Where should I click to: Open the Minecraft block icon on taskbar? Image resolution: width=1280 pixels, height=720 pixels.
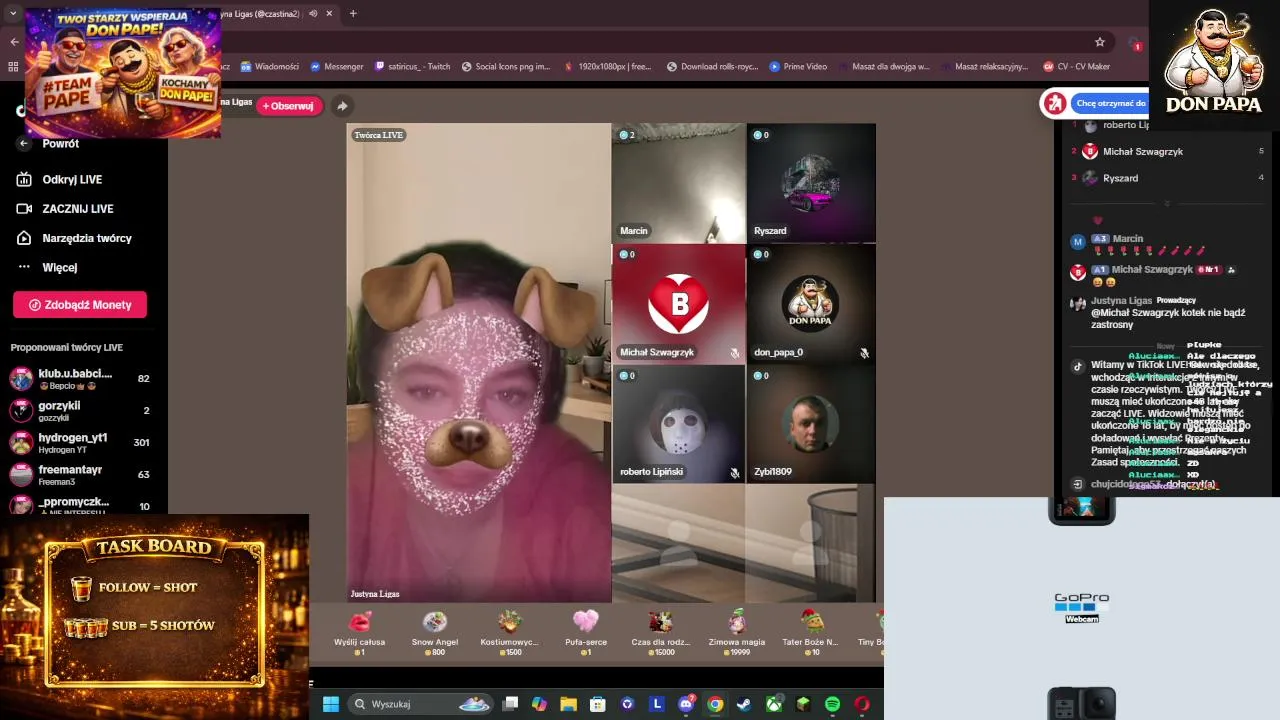click(x=803, y=704)
